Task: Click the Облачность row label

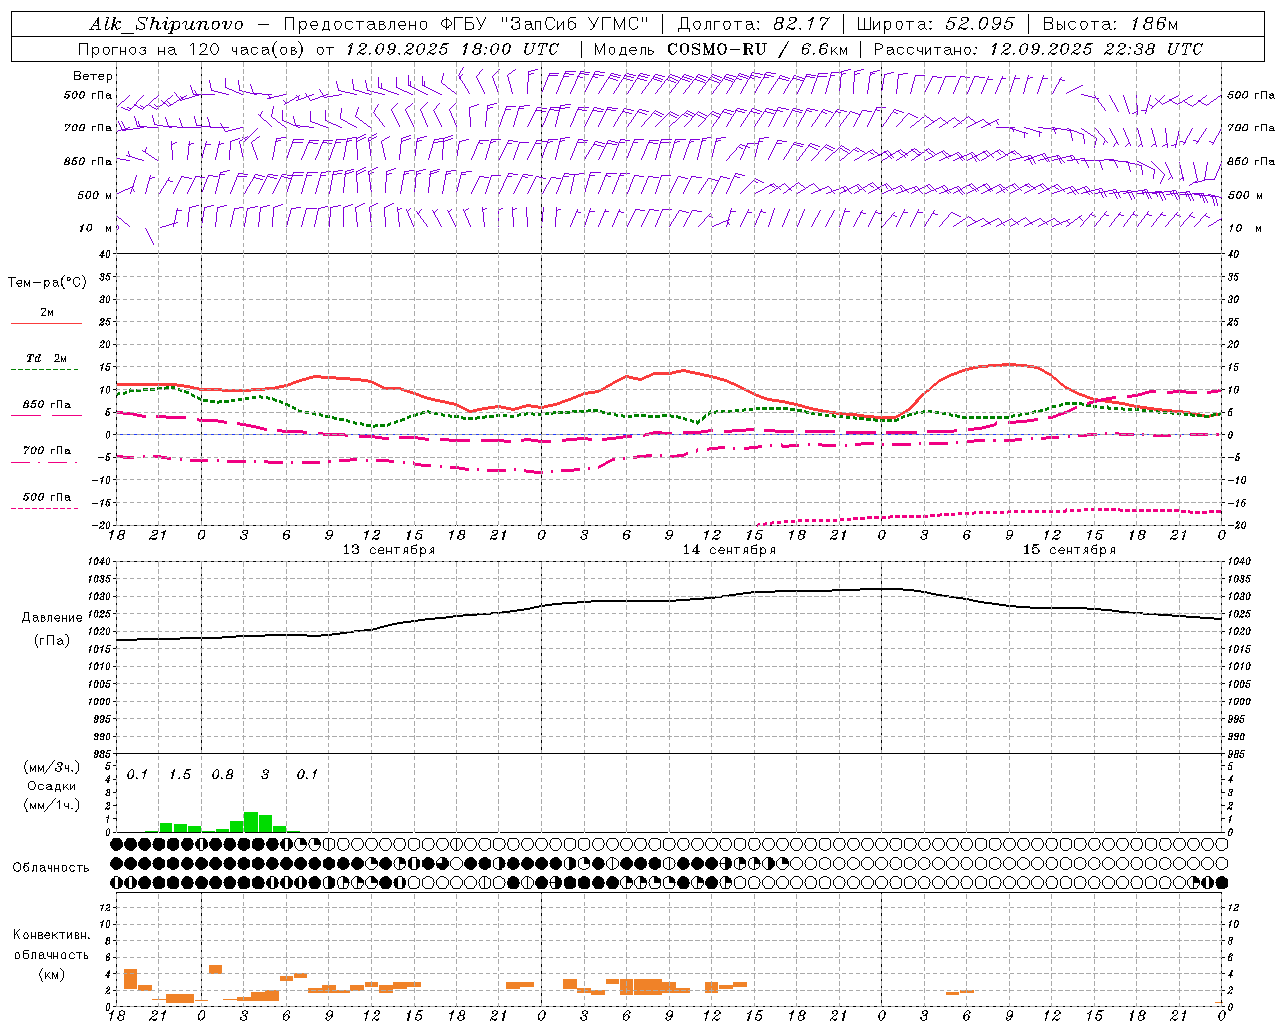Action: pyautogui.click(x=51, y=868)
